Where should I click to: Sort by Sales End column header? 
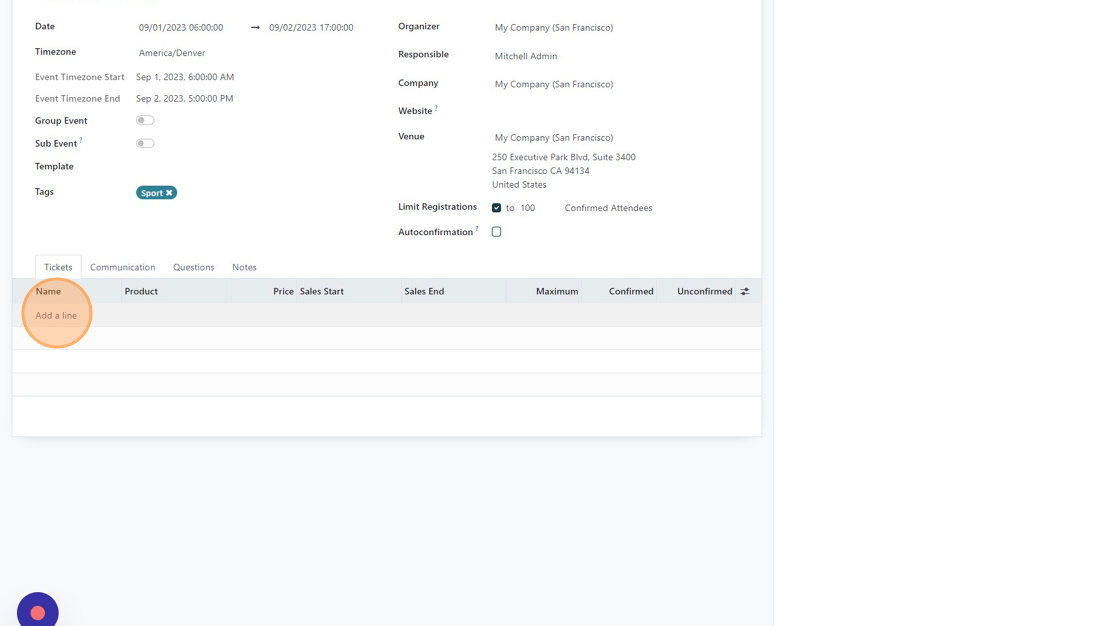(x=424, y=292)
